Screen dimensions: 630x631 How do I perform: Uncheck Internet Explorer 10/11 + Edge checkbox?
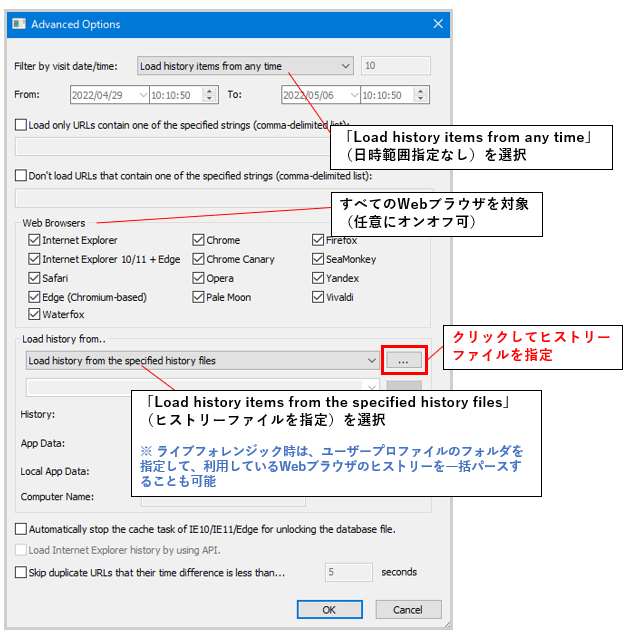[34, 259]
